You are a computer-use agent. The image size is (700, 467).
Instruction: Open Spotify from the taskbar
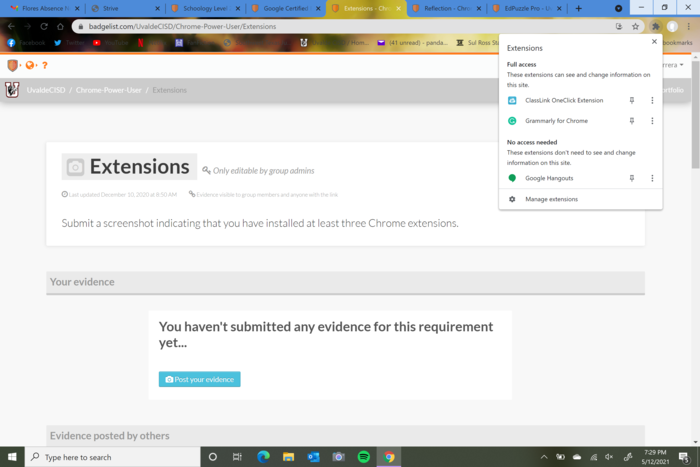pyautogui.click(x=364, y=457)
